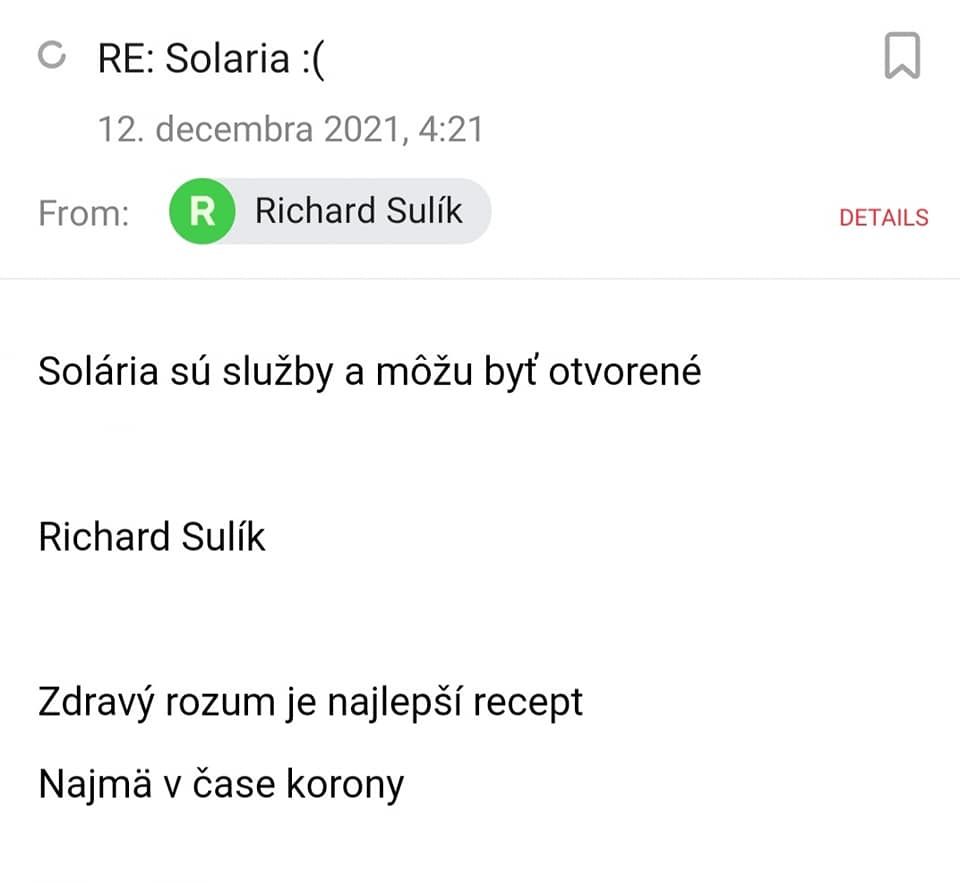Select the subject line RE: Solaria :(

[x=211, y=59]
